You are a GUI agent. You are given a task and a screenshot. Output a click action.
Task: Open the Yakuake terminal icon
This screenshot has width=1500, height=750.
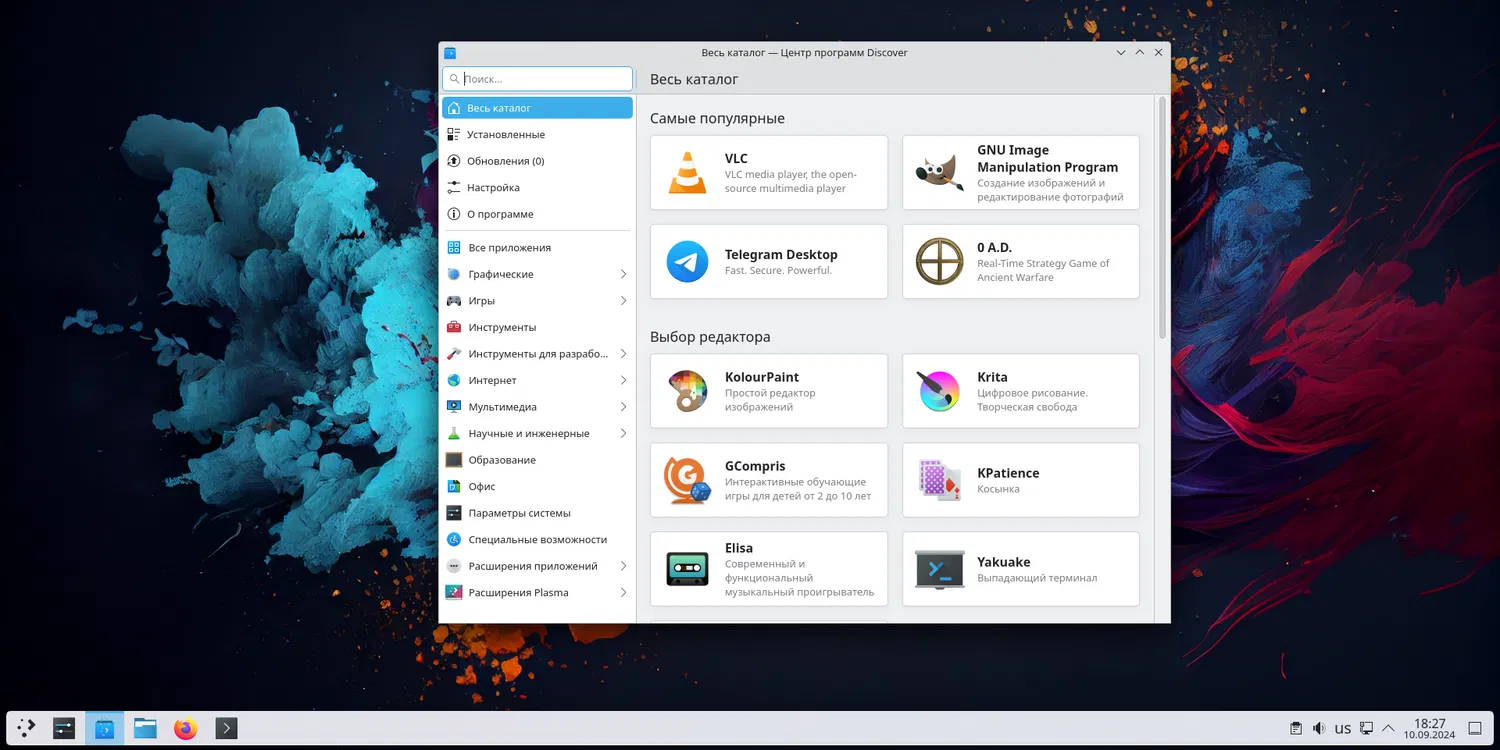(940, 569)
